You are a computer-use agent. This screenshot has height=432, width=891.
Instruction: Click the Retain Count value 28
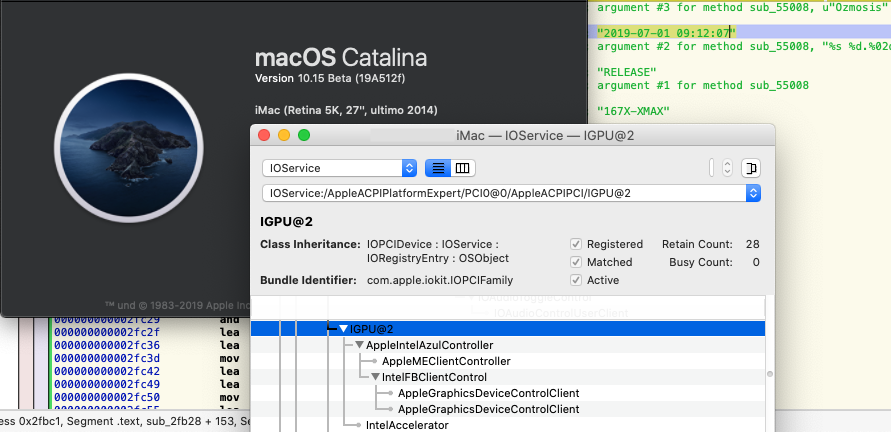pos(752,244)
